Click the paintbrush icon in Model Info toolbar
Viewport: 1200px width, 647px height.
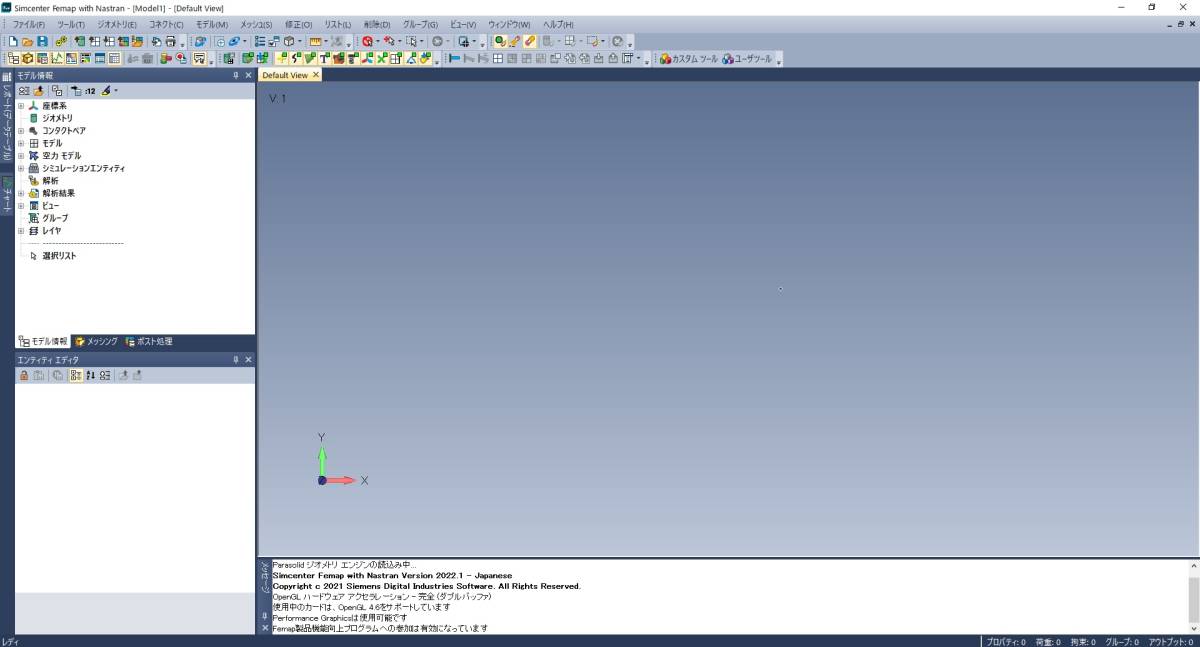coord(106,91)
